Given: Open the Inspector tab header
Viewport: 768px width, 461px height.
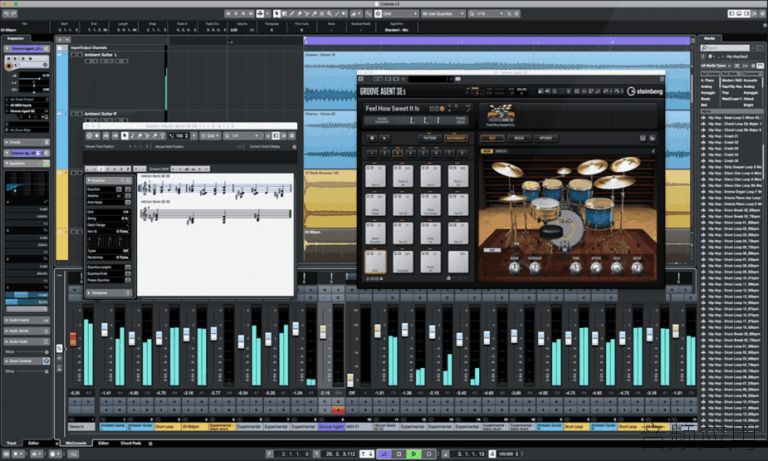Looking at the screenshot, I should (15, 38).
